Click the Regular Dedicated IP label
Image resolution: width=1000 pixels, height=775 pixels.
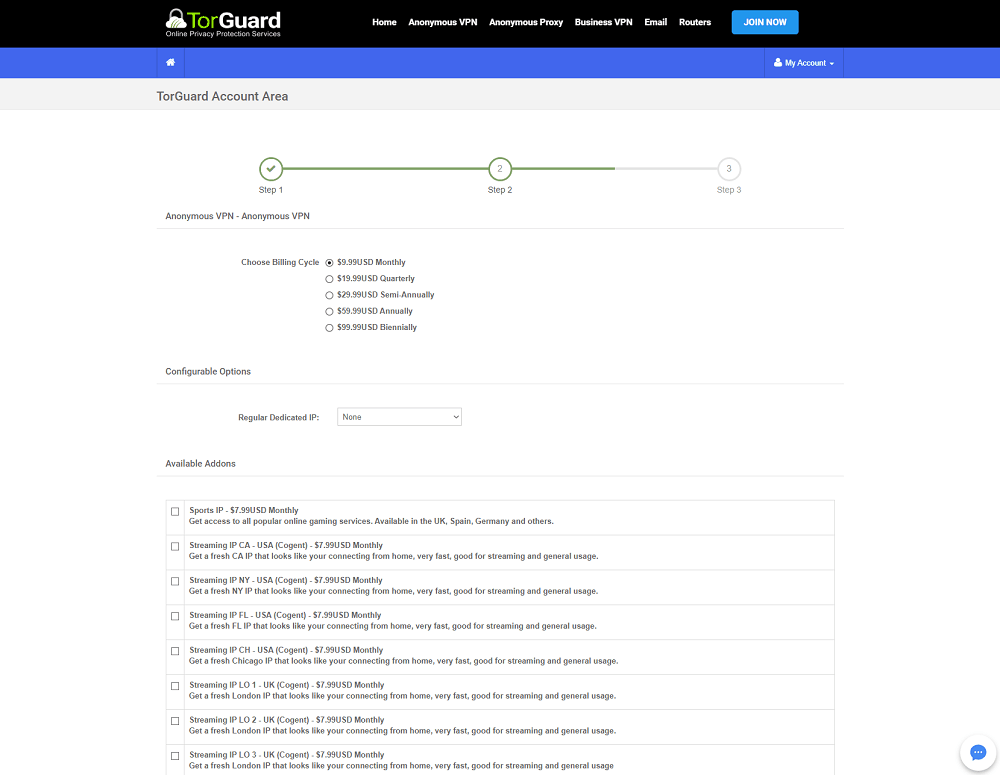[x=279, y=418]
